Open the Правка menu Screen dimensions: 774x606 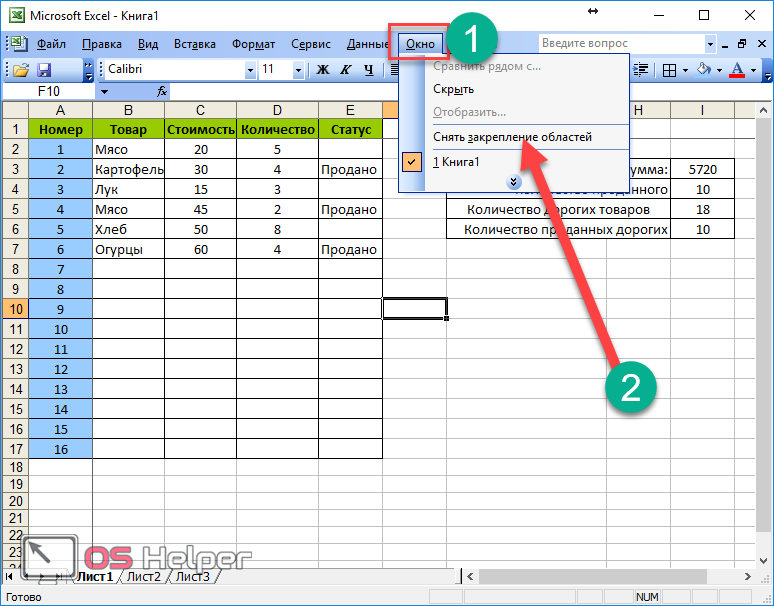102,44
